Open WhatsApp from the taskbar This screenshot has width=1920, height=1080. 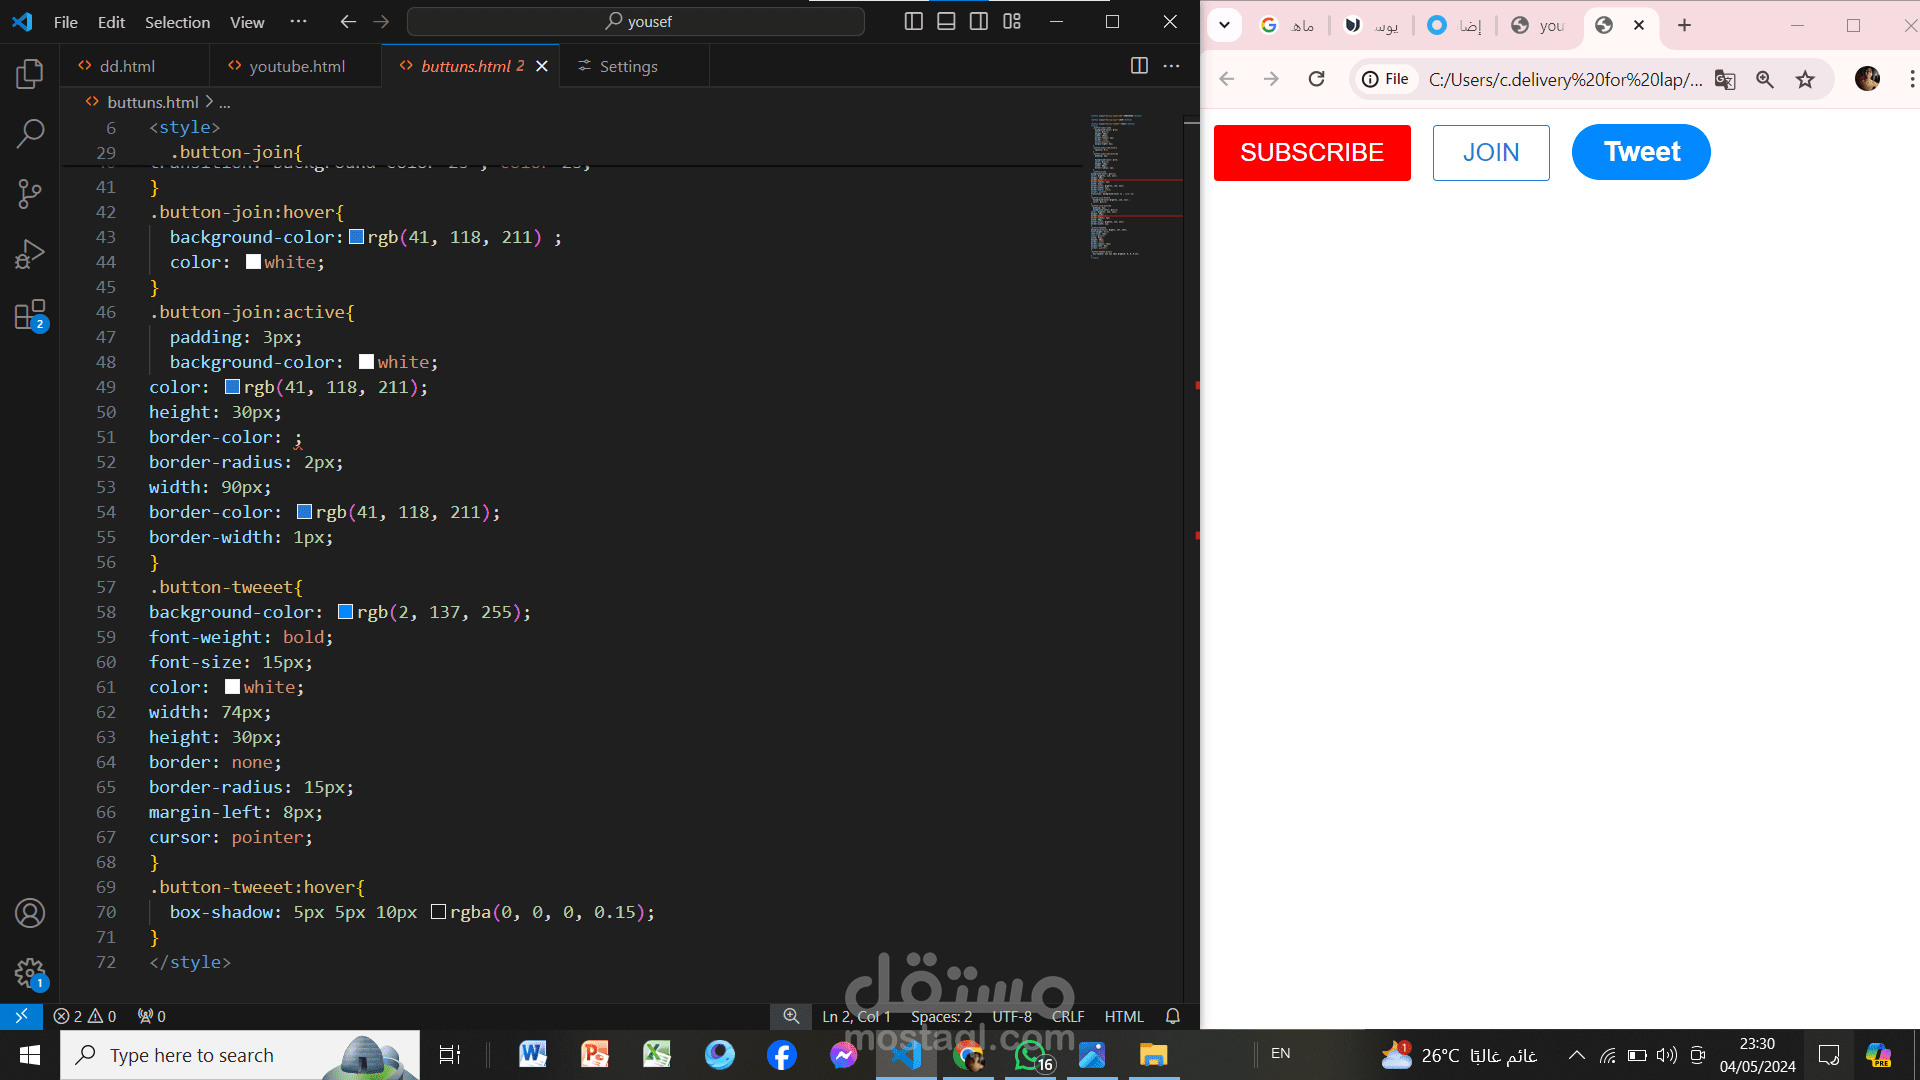pos(1031,1055)
